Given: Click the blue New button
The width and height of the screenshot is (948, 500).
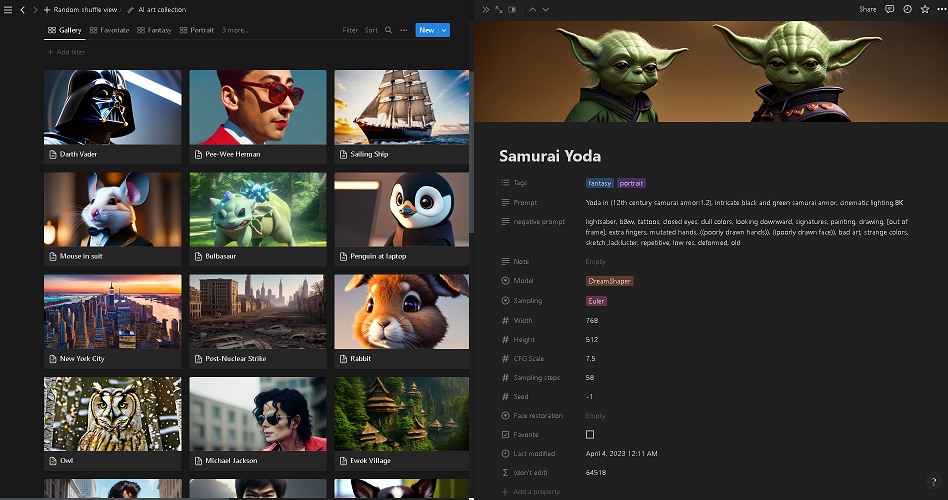Looking at the screenshot, I should [427, 30].
